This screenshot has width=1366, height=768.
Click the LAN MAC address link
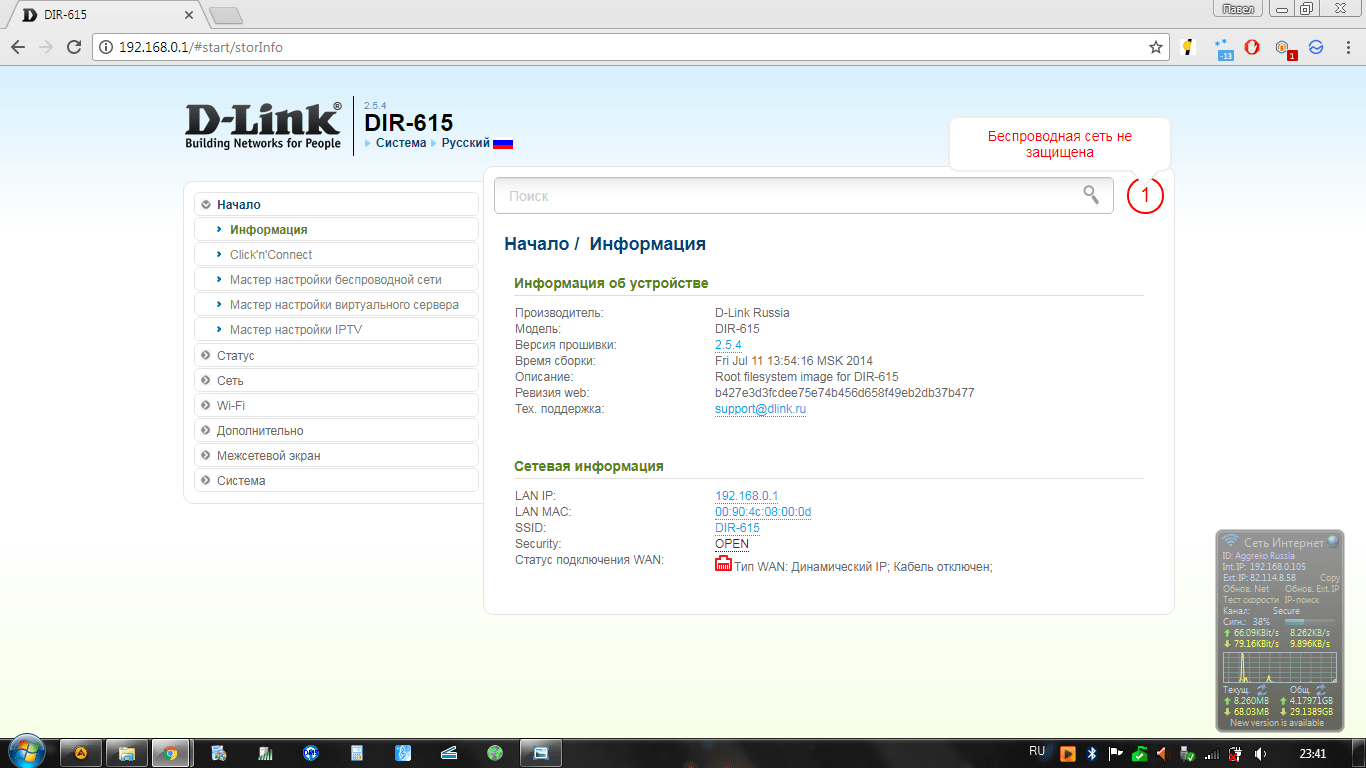(763, 512)
